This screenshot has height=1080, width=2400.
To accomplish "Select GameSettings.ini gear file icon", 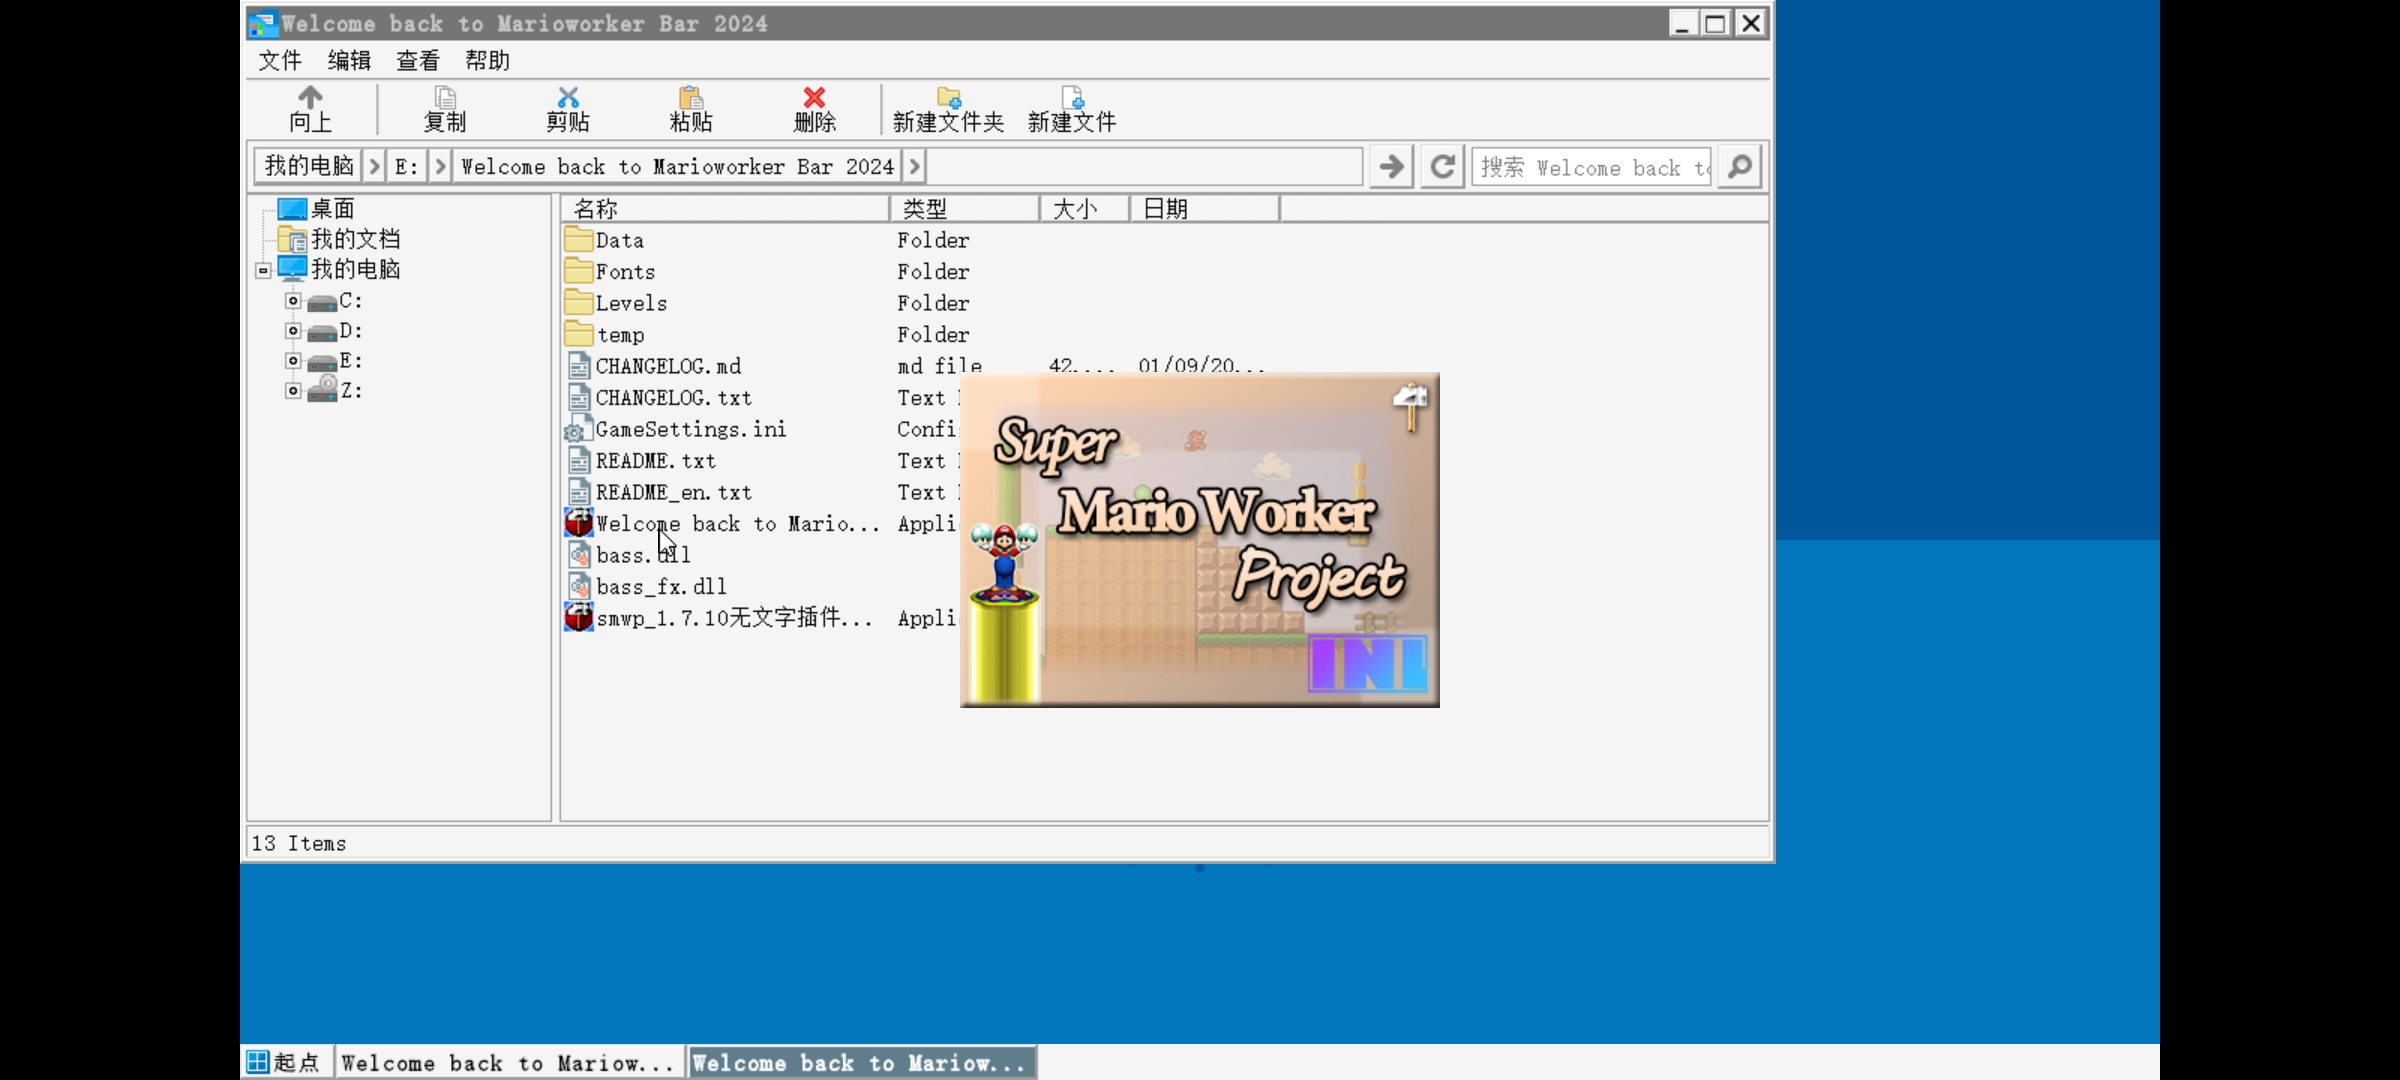I will 577,429.
